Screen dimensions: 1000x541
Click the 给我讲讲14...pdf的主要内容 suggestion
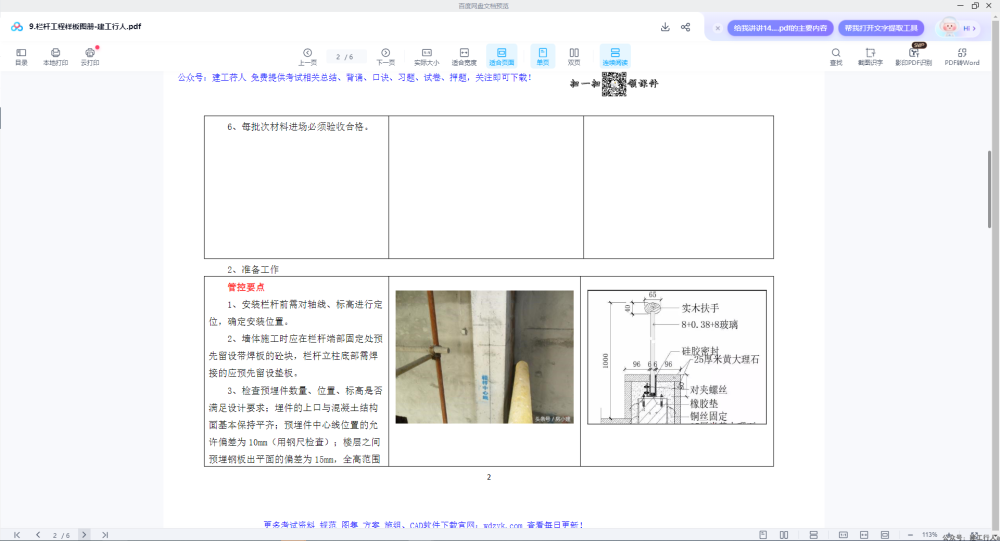coord(780,28)
